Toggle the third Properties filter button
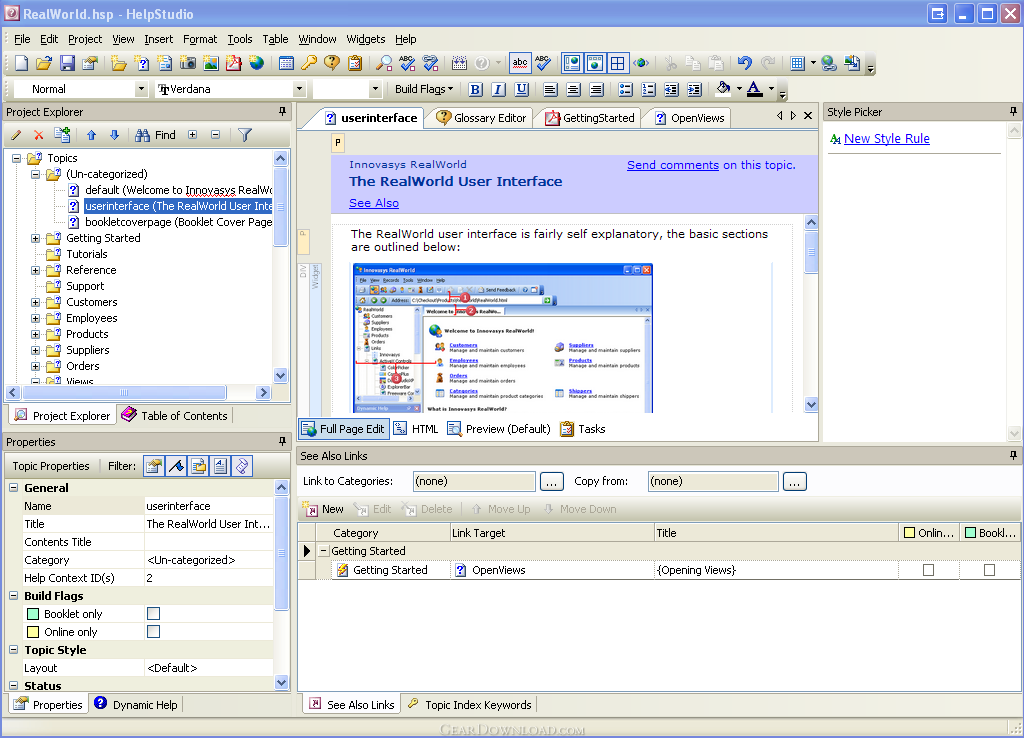Screen dimensions: 1024x738 point(199,466)
